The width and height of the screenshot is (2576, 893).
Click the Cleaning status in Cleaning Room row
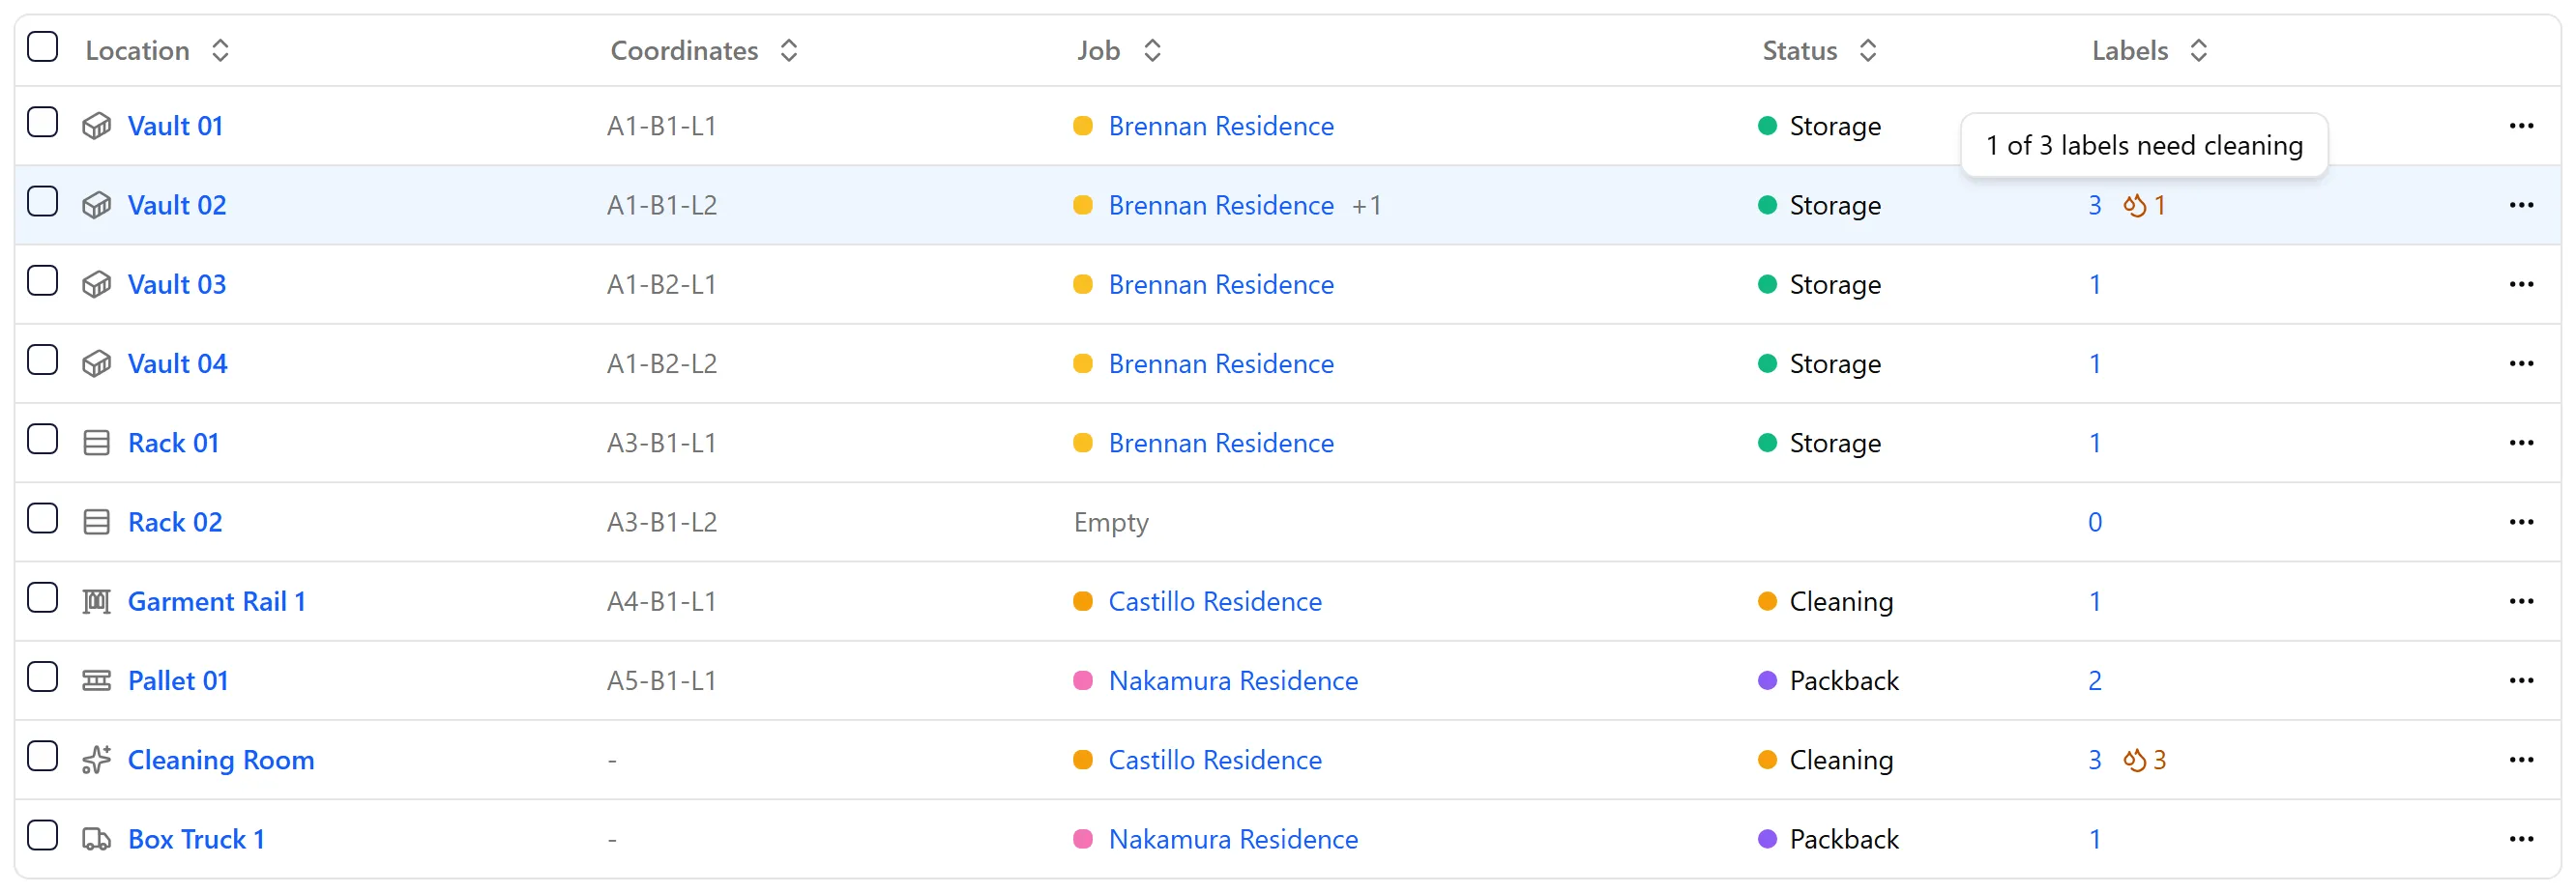[1825, 760]
